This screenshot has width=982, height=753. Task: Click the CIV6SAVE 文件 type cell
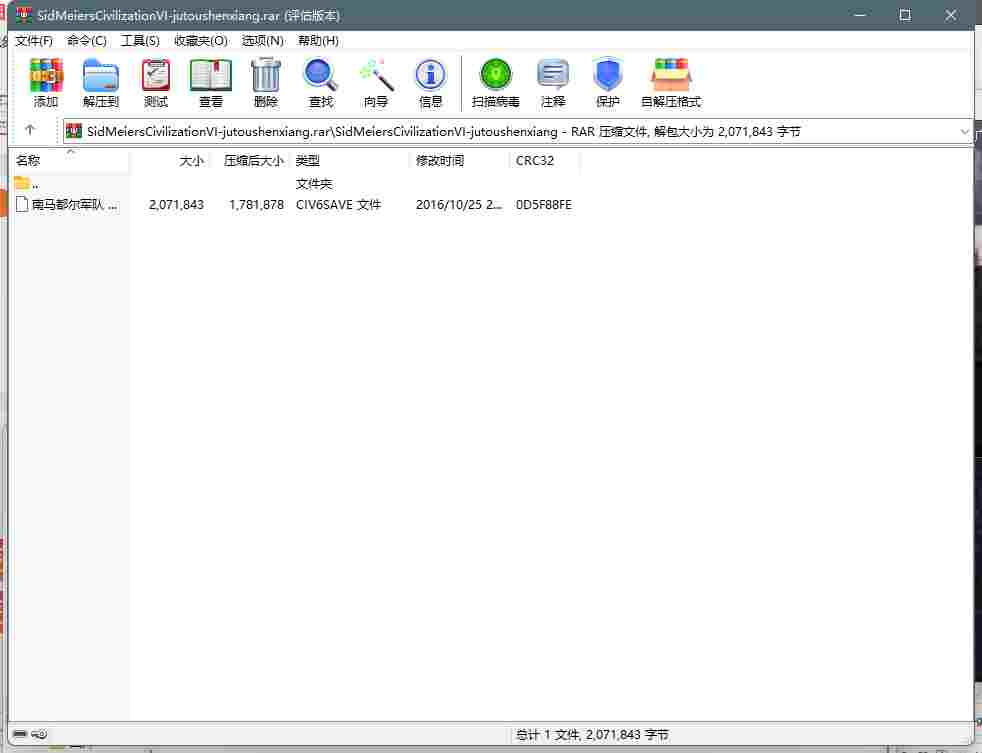[338, 205]
